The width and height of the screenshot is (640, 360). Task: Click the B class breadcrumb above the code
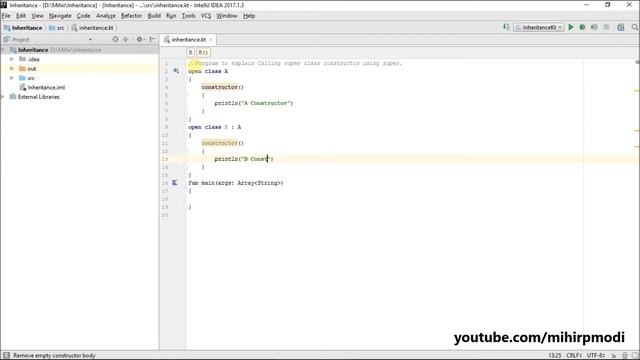pyautogui.click(x=190, y=52)
